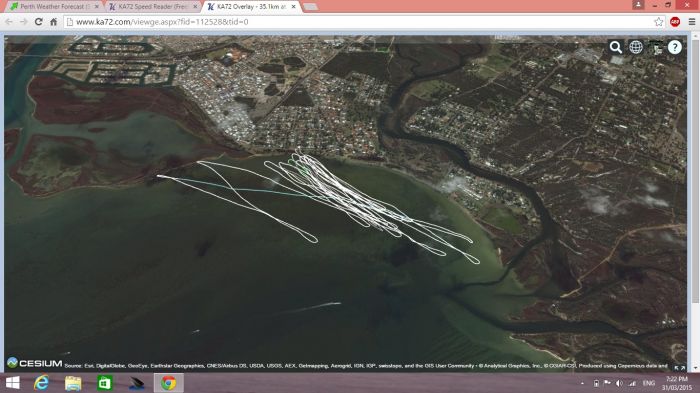Click the globe scene mode picker
Screen dimensions: 700x393
636,47
